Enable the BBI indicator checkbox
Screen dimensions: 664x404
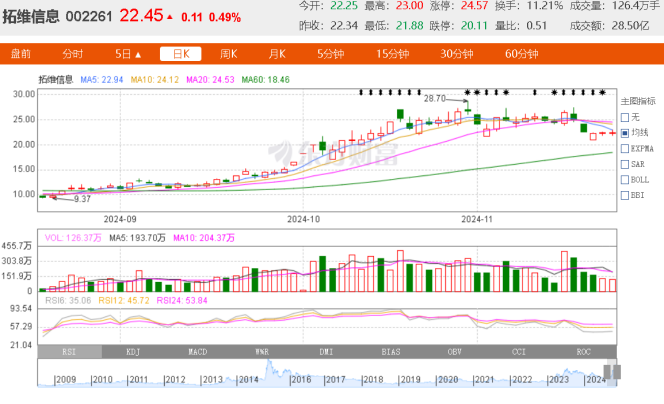click(625, 196)
